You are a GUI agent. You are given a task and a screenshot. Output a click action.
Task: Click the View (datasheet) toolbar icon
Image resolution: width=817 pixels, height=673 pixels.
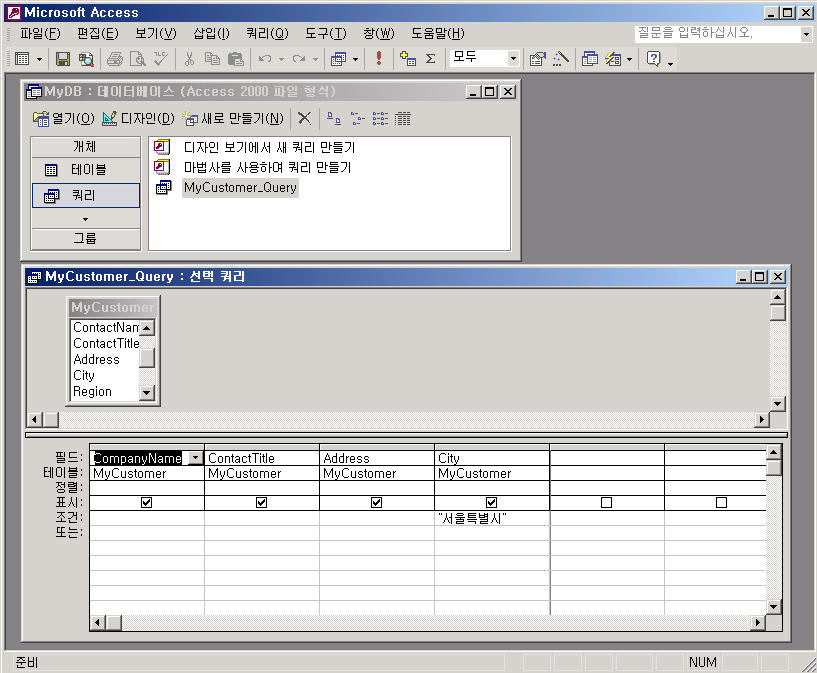22,59
